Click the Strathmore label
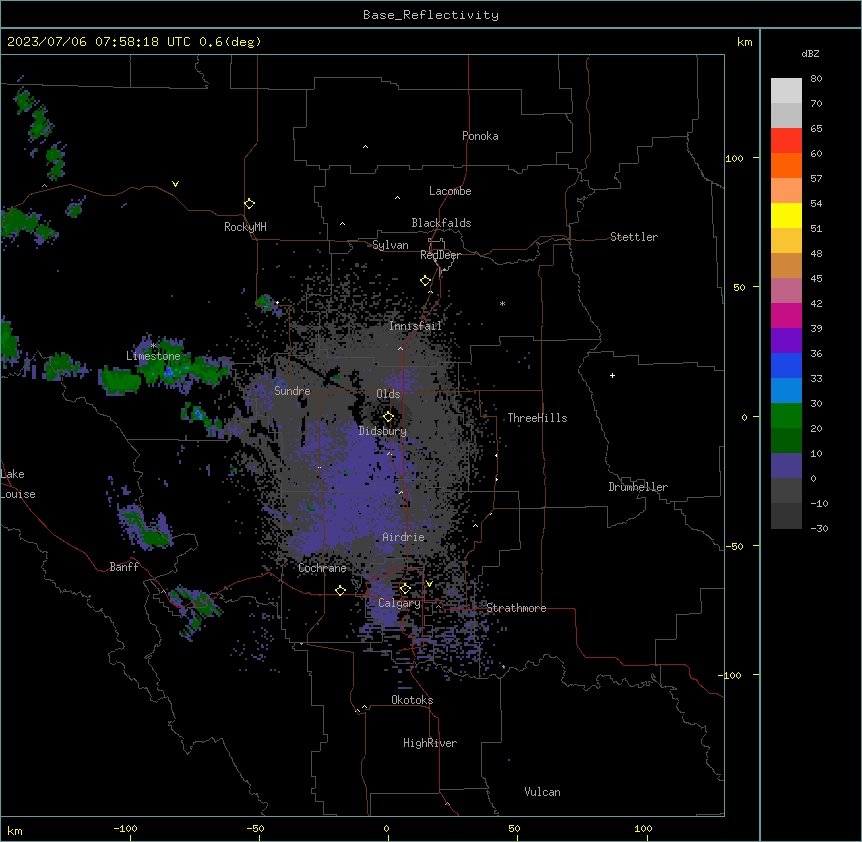 click(x=516, y=608)
